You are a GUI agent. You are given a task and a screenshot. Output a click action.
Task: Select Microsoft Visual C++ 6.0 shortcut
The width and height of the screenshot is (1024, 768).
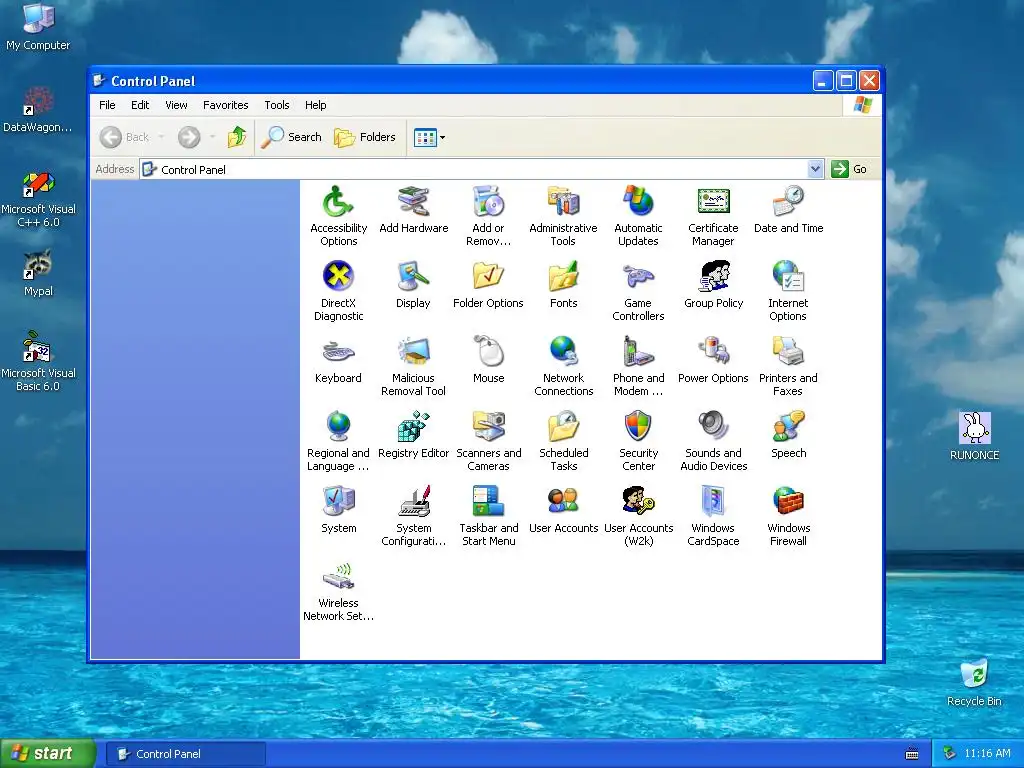(38, 199)
